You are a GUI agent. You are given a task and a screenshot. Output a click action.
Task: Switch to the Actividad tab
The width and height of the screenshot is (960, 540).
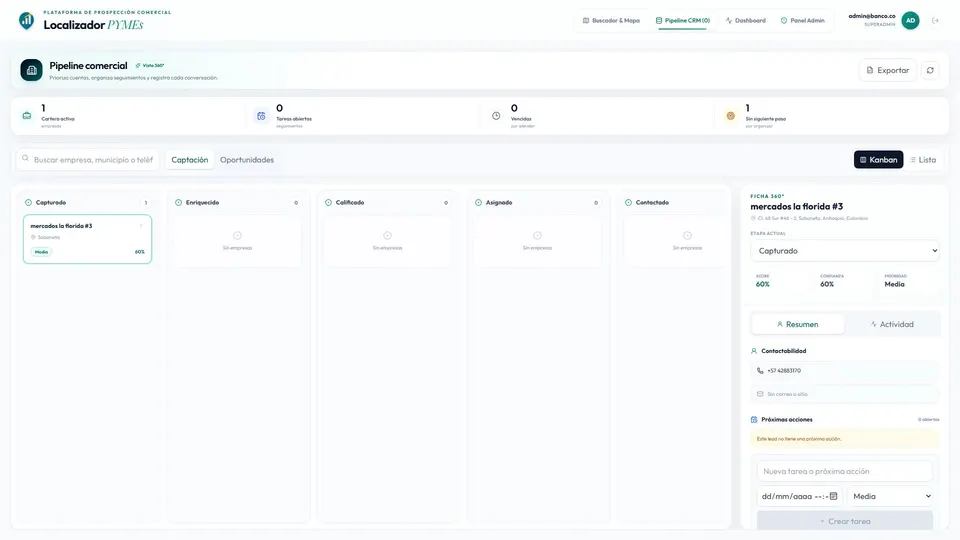coord(892,324)
